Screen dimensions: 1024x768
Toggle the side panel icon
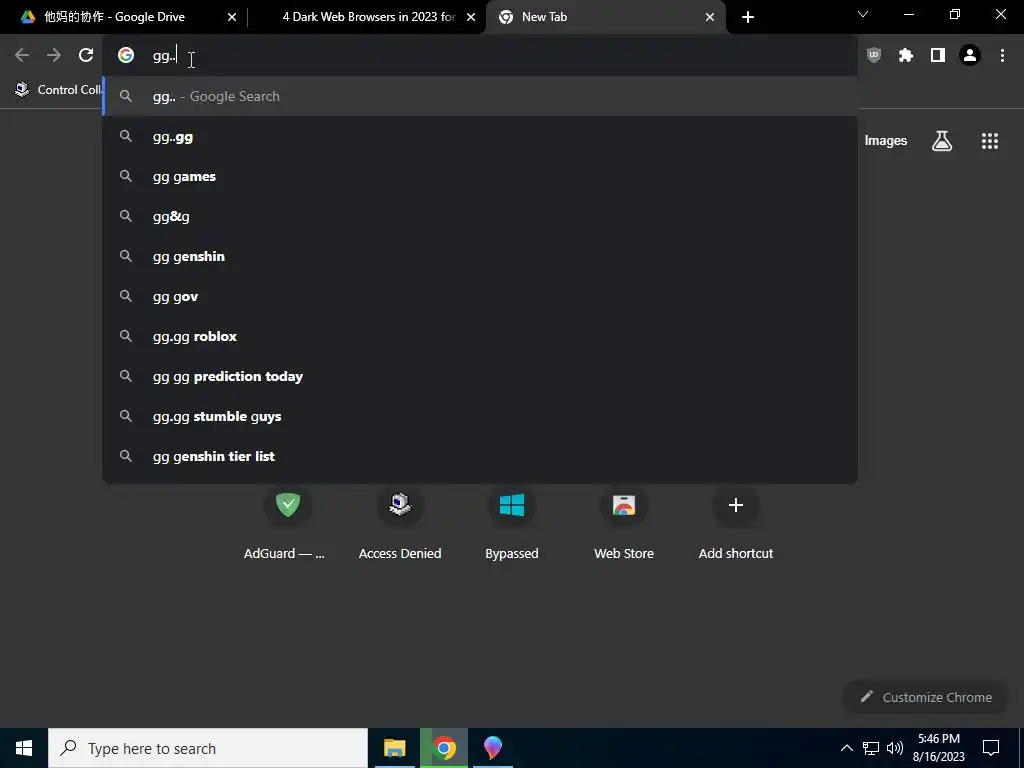point(938,56)
